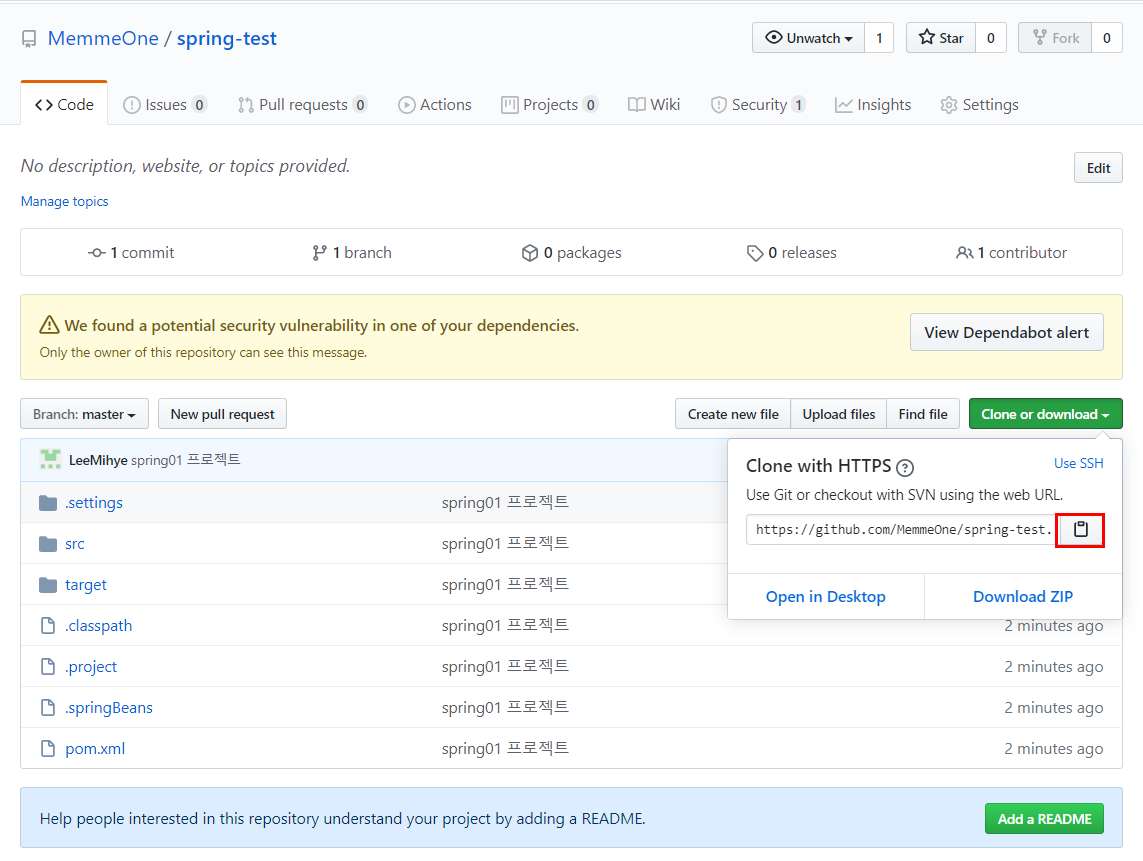Click the 1 contributor link

[1011, 253]
